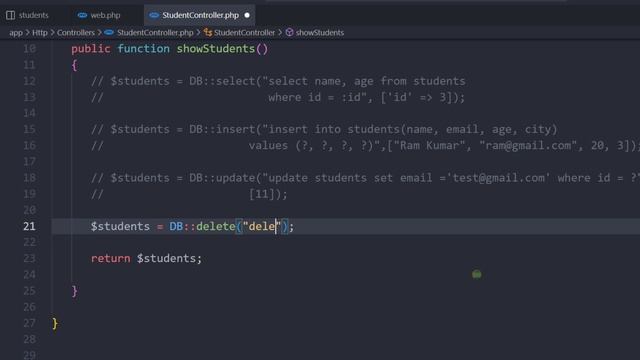The width and height of the screenshot is (640, 360).
Task: Click line number 10 in the gutter
Action: coord(29,49)
